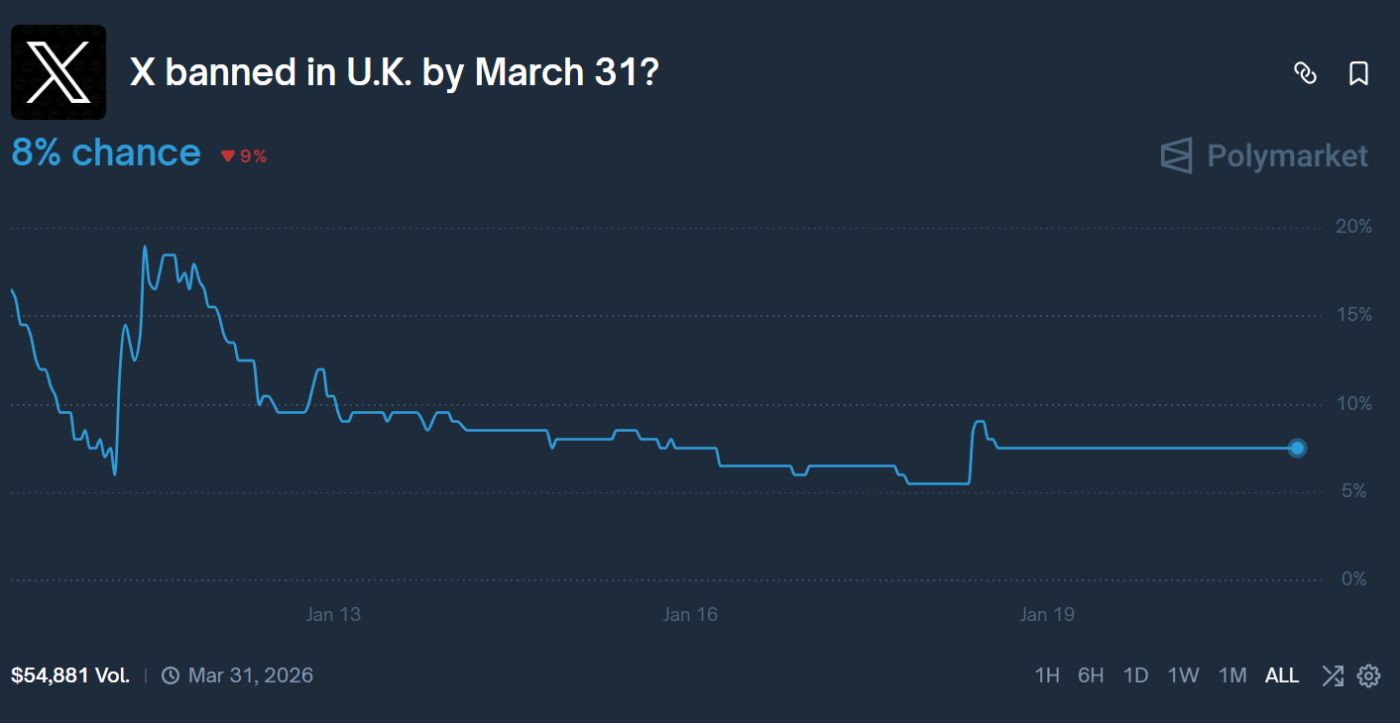Show the 1M time range

tap(1232, 676)
